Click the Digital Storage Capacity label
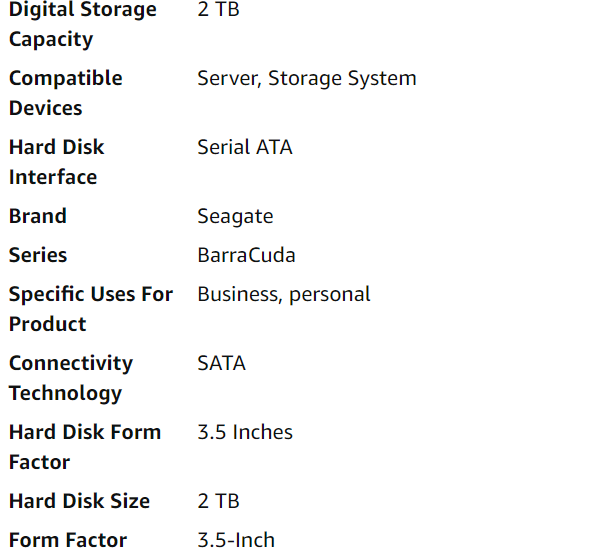614x560 pixels. tap(83, 24)
